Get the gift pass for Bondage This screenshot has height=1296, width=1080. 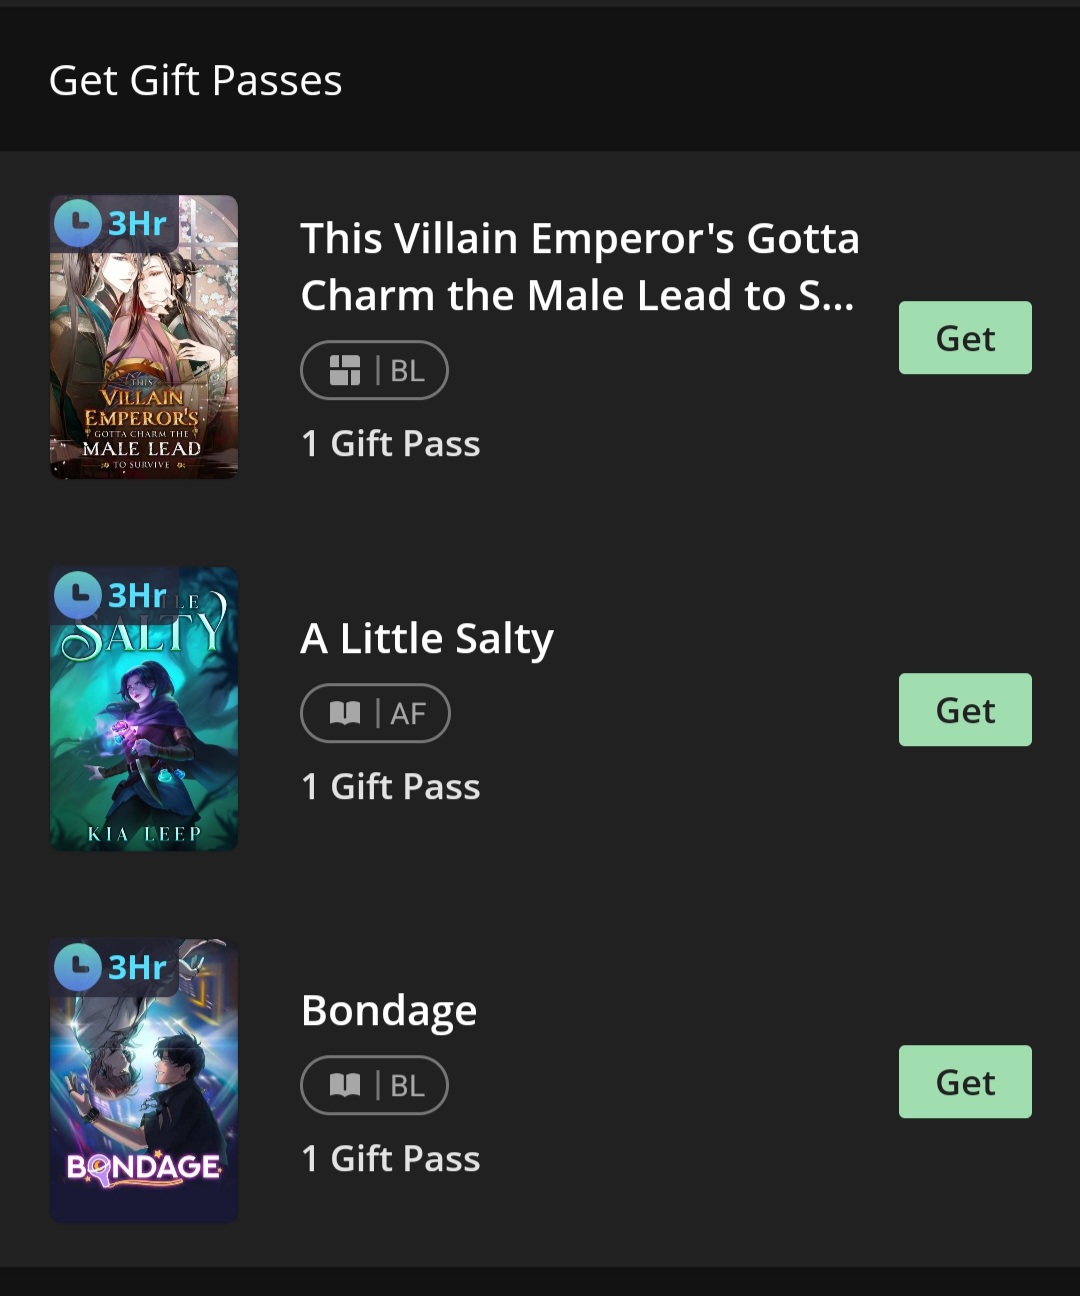click(x=965, y=1082)
